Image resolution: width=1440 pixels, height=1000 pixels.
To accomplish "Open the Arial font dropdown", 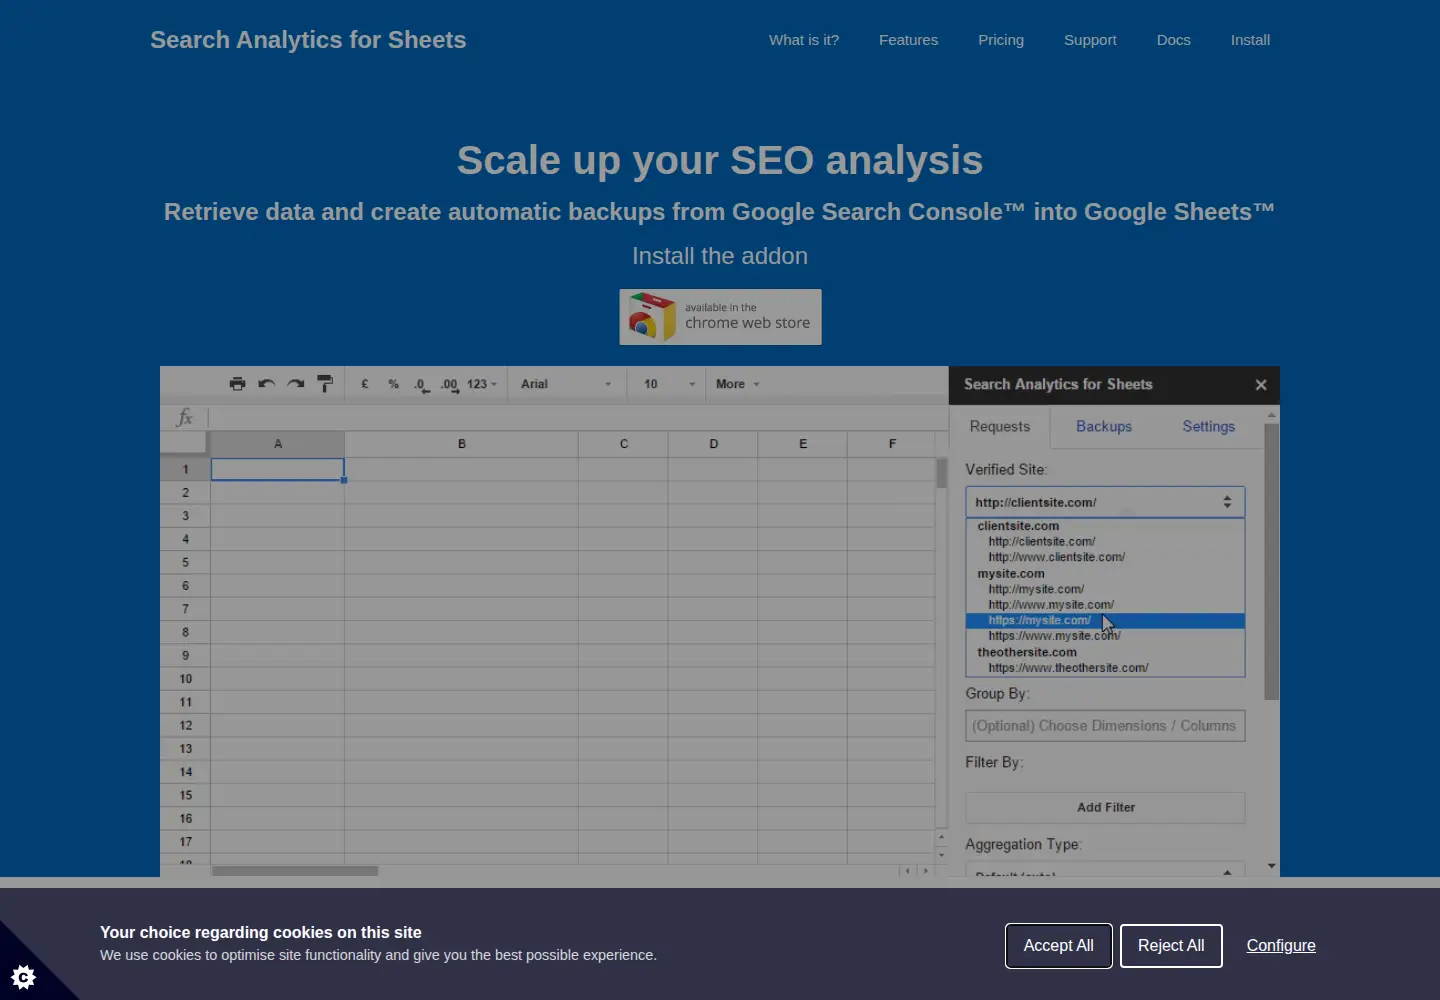I will (x=566, y=384).
